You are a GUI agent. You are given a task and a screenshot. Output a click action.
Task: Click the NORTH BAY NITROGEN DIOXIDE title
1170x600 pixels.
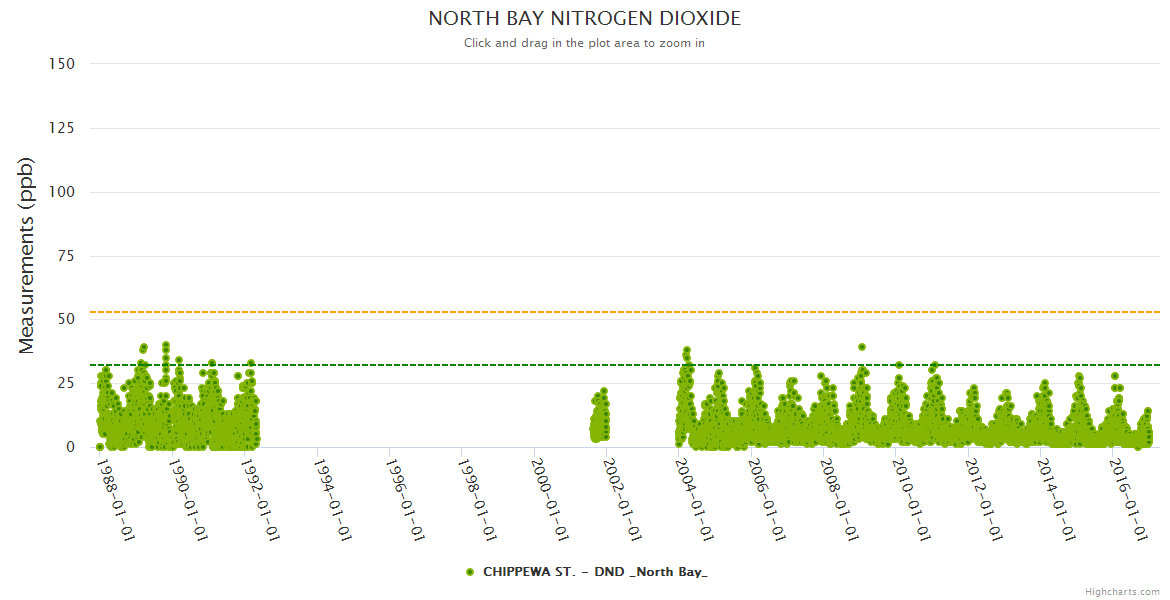click(x=584, y=19)
